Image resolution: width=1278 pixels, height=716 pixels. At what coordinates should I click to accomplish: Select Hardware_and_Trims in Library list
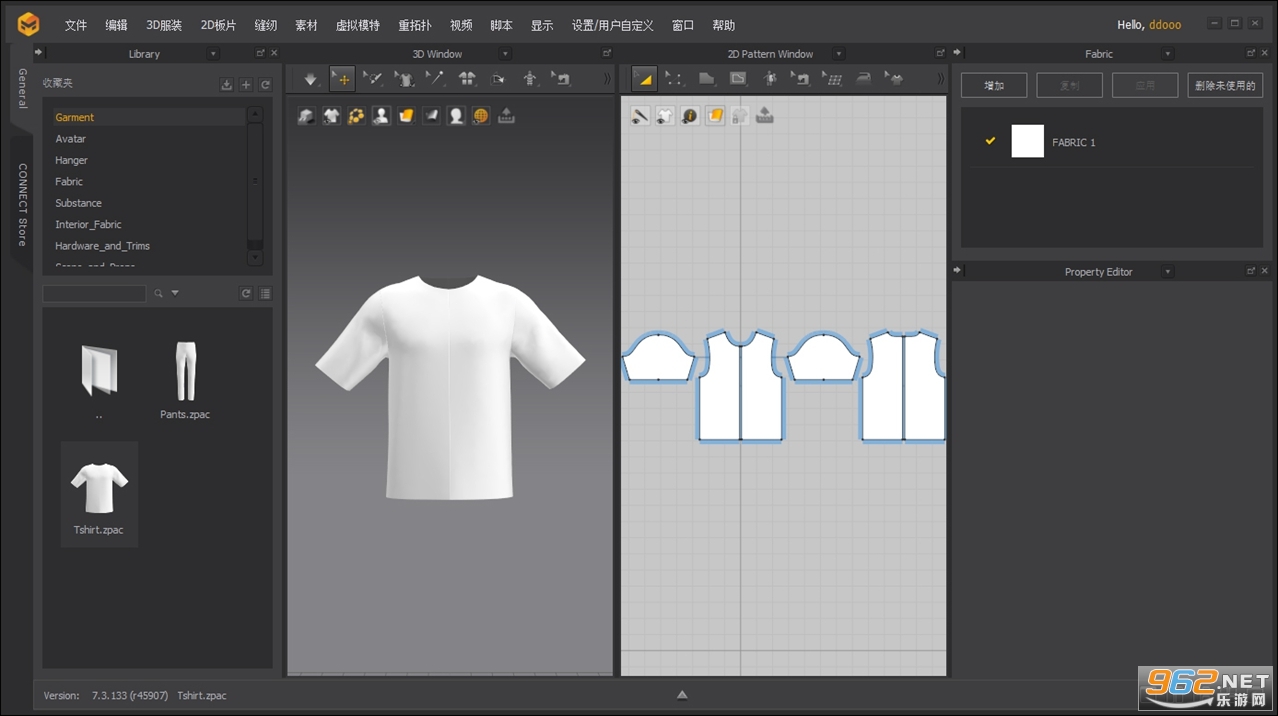[x=103, y=246]
